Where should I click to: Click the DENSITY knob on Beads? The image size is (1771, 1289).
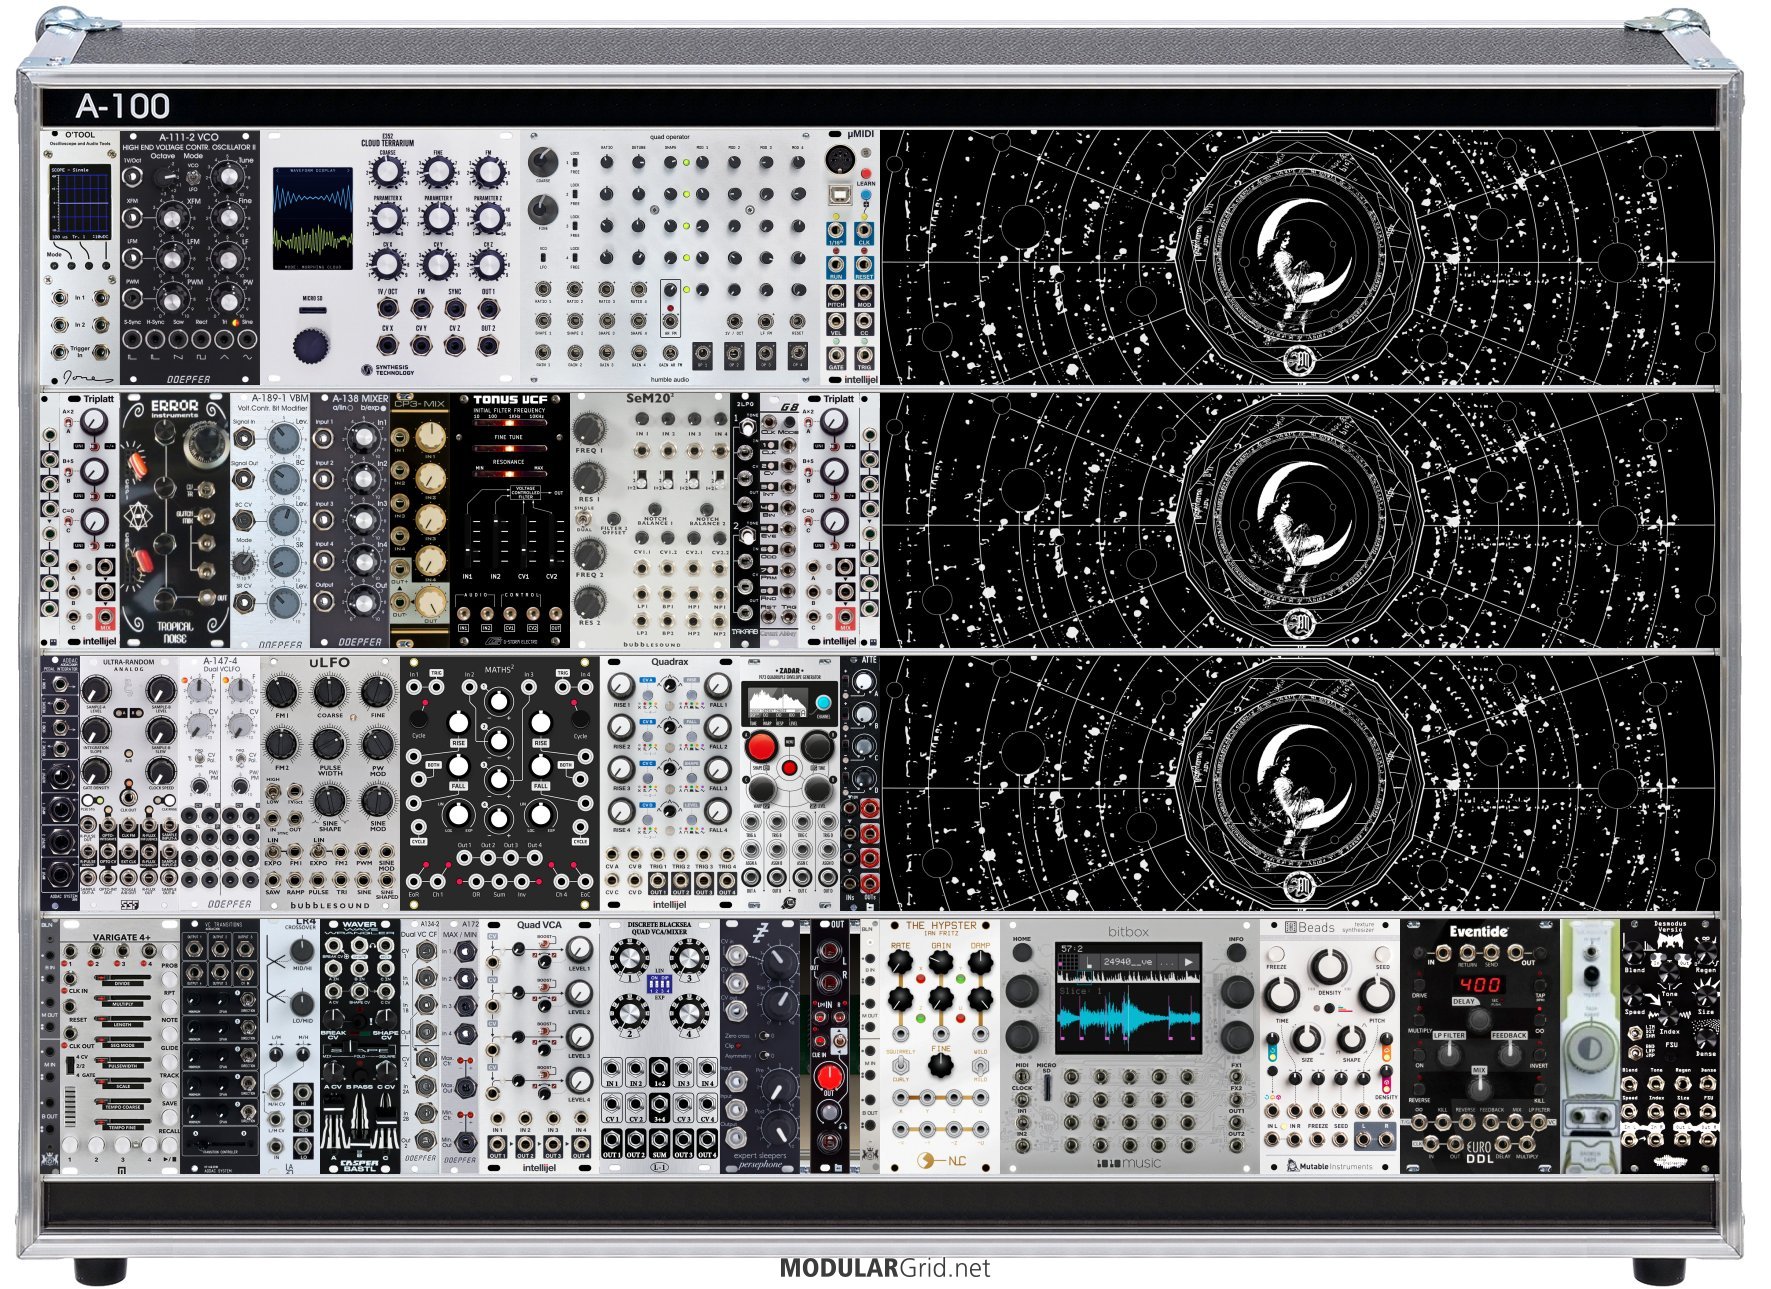pos(1328,967)
